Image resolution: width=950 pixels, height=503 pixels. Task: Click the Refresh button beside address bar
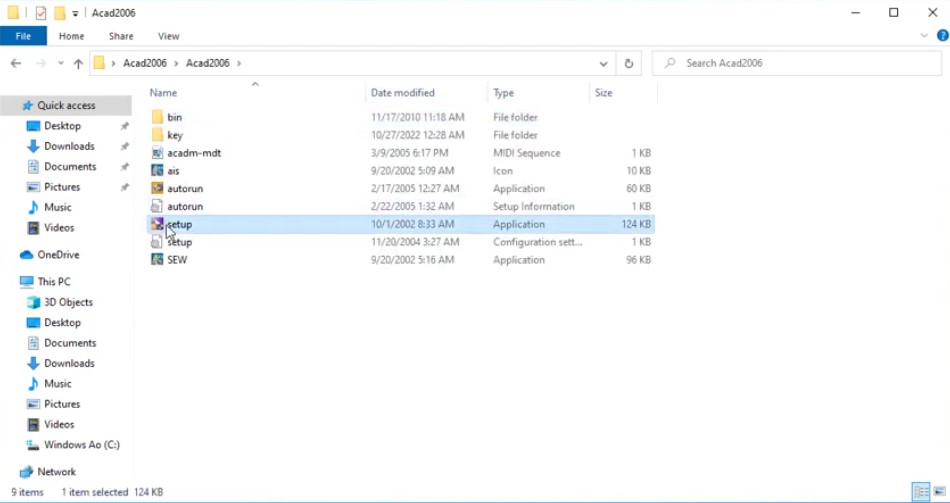[x=629, y=63]
